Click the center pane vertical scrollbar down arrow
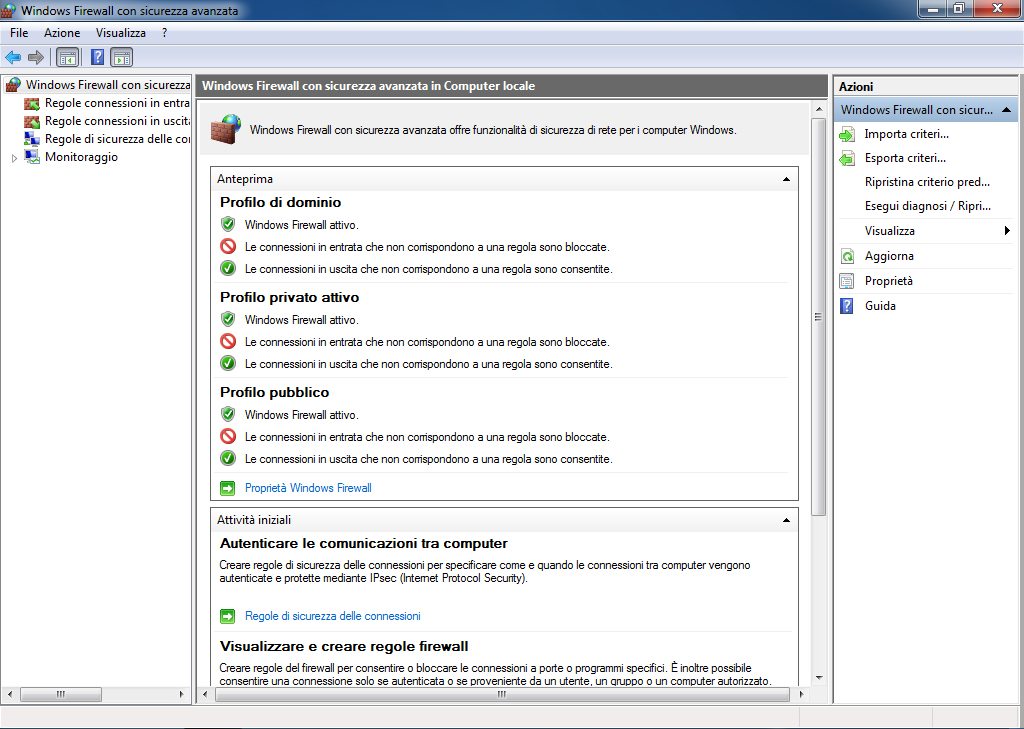 click(x=819, y=677)
